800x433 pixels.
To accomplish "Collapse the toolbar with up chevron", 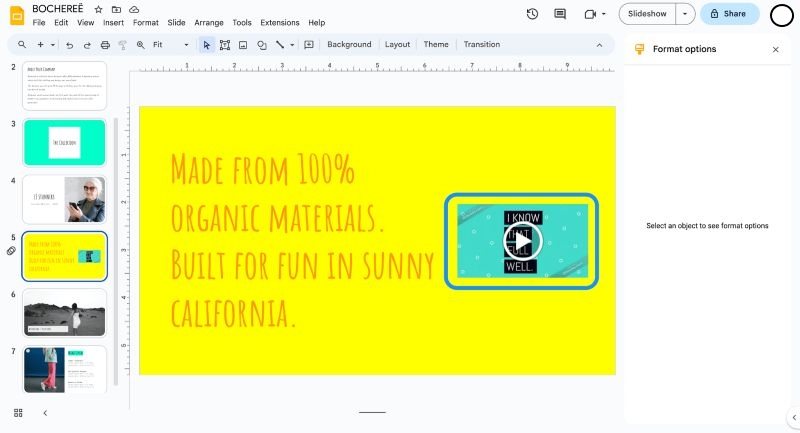I will pos(599,45).
